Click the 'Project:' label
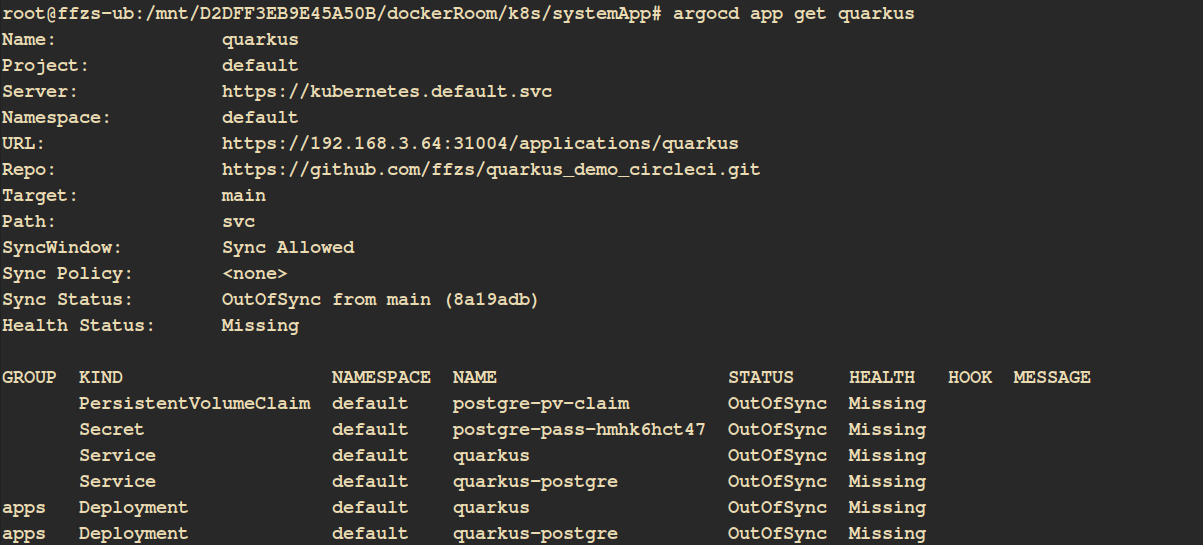This screenshot has height=545, width=1203. (x=46, y=66)
